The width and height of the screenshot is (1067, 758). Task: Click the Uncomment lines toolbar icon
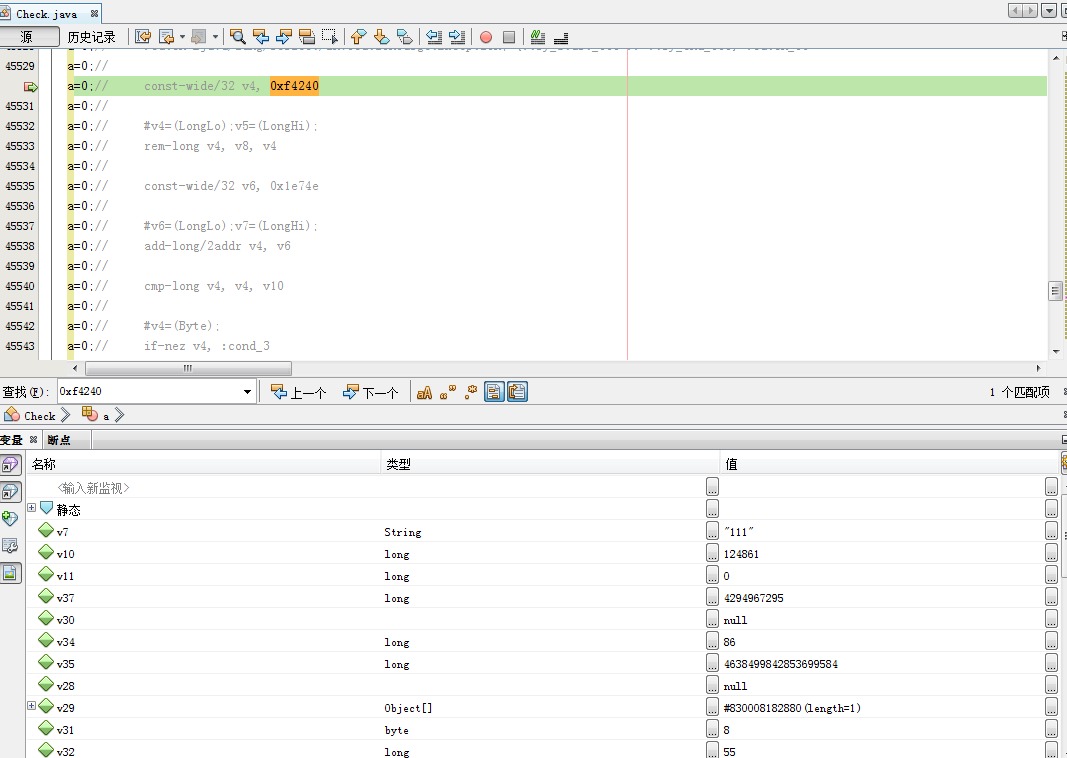(x=561, y=37)
